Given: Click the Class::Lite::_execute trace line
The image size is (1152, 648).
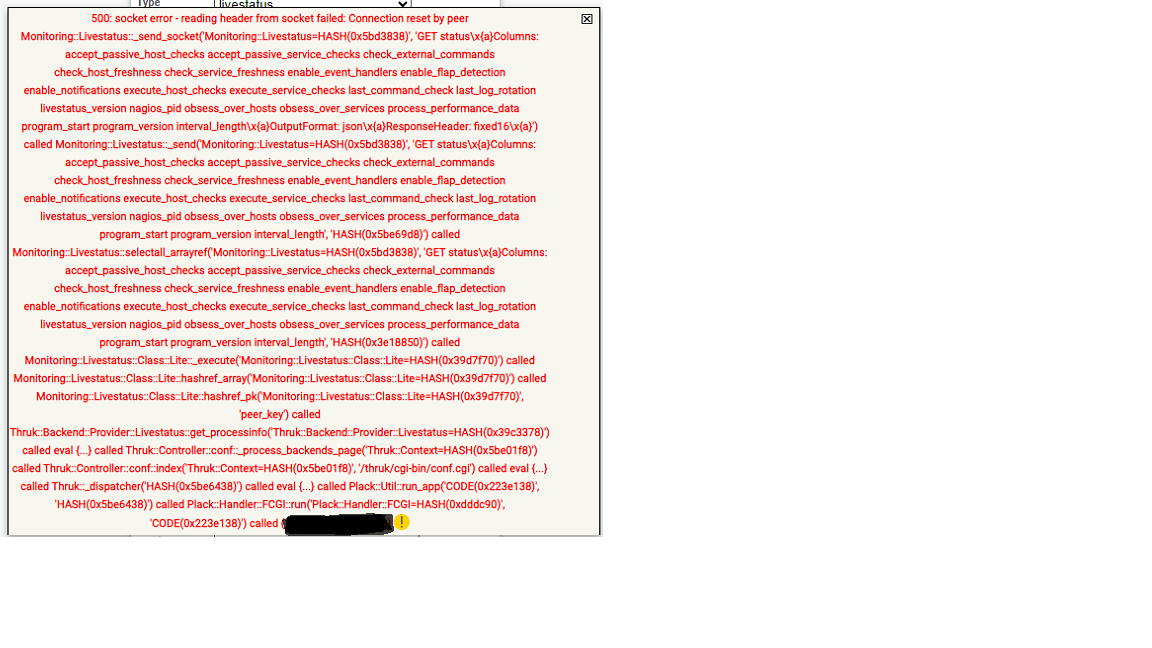Looking at the screenshot, I should pos(279,361).
